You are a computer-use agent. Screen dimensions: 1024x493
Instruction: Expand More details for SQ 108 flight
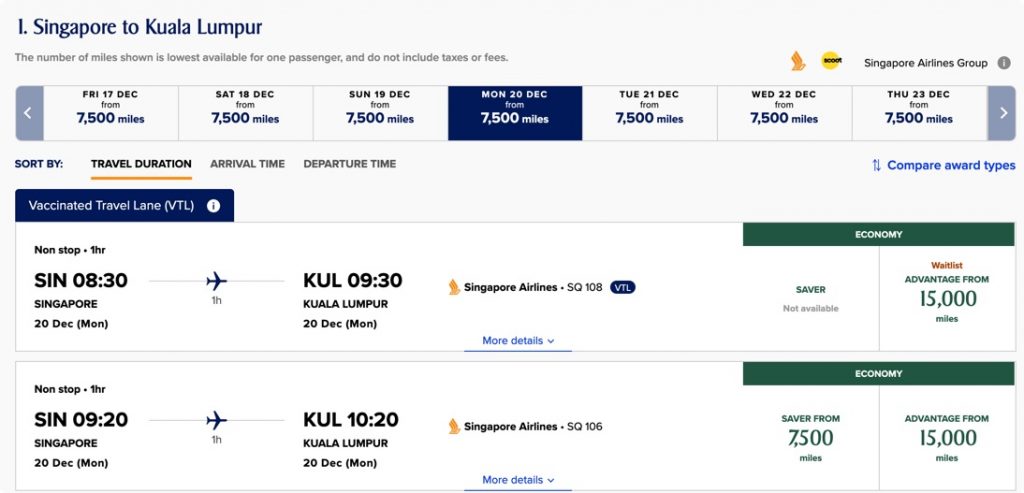click(518, 341)
